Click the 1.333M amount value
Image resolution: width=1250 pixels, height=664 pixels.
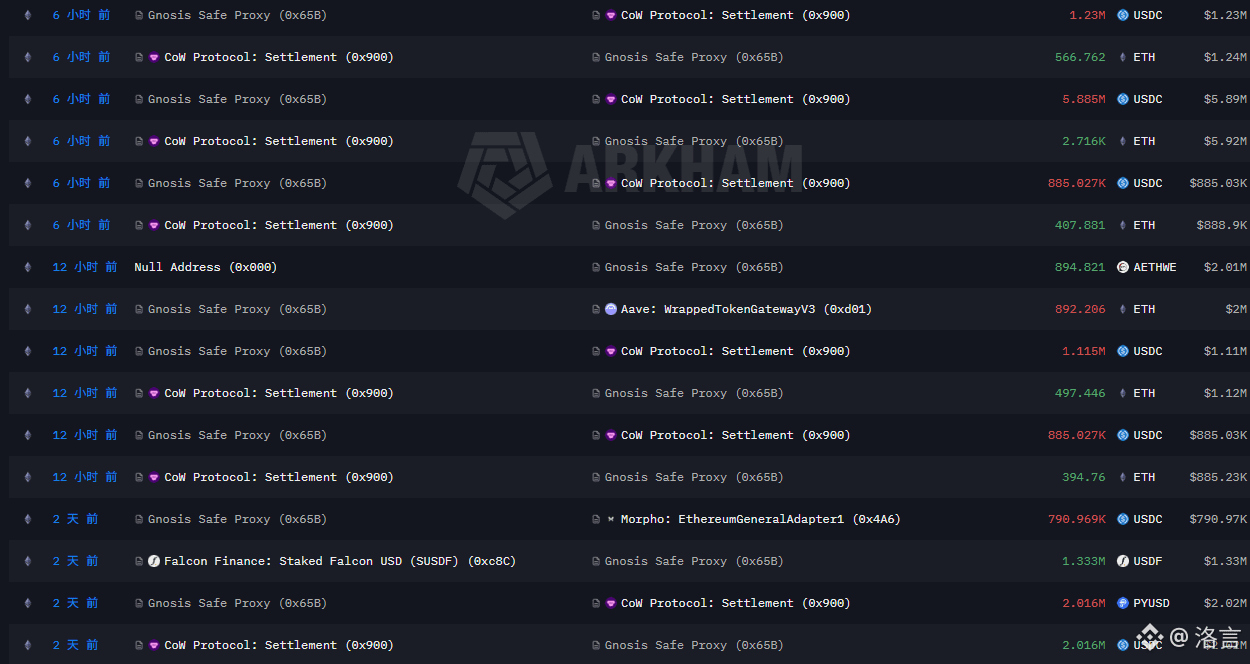point(1084,561)
